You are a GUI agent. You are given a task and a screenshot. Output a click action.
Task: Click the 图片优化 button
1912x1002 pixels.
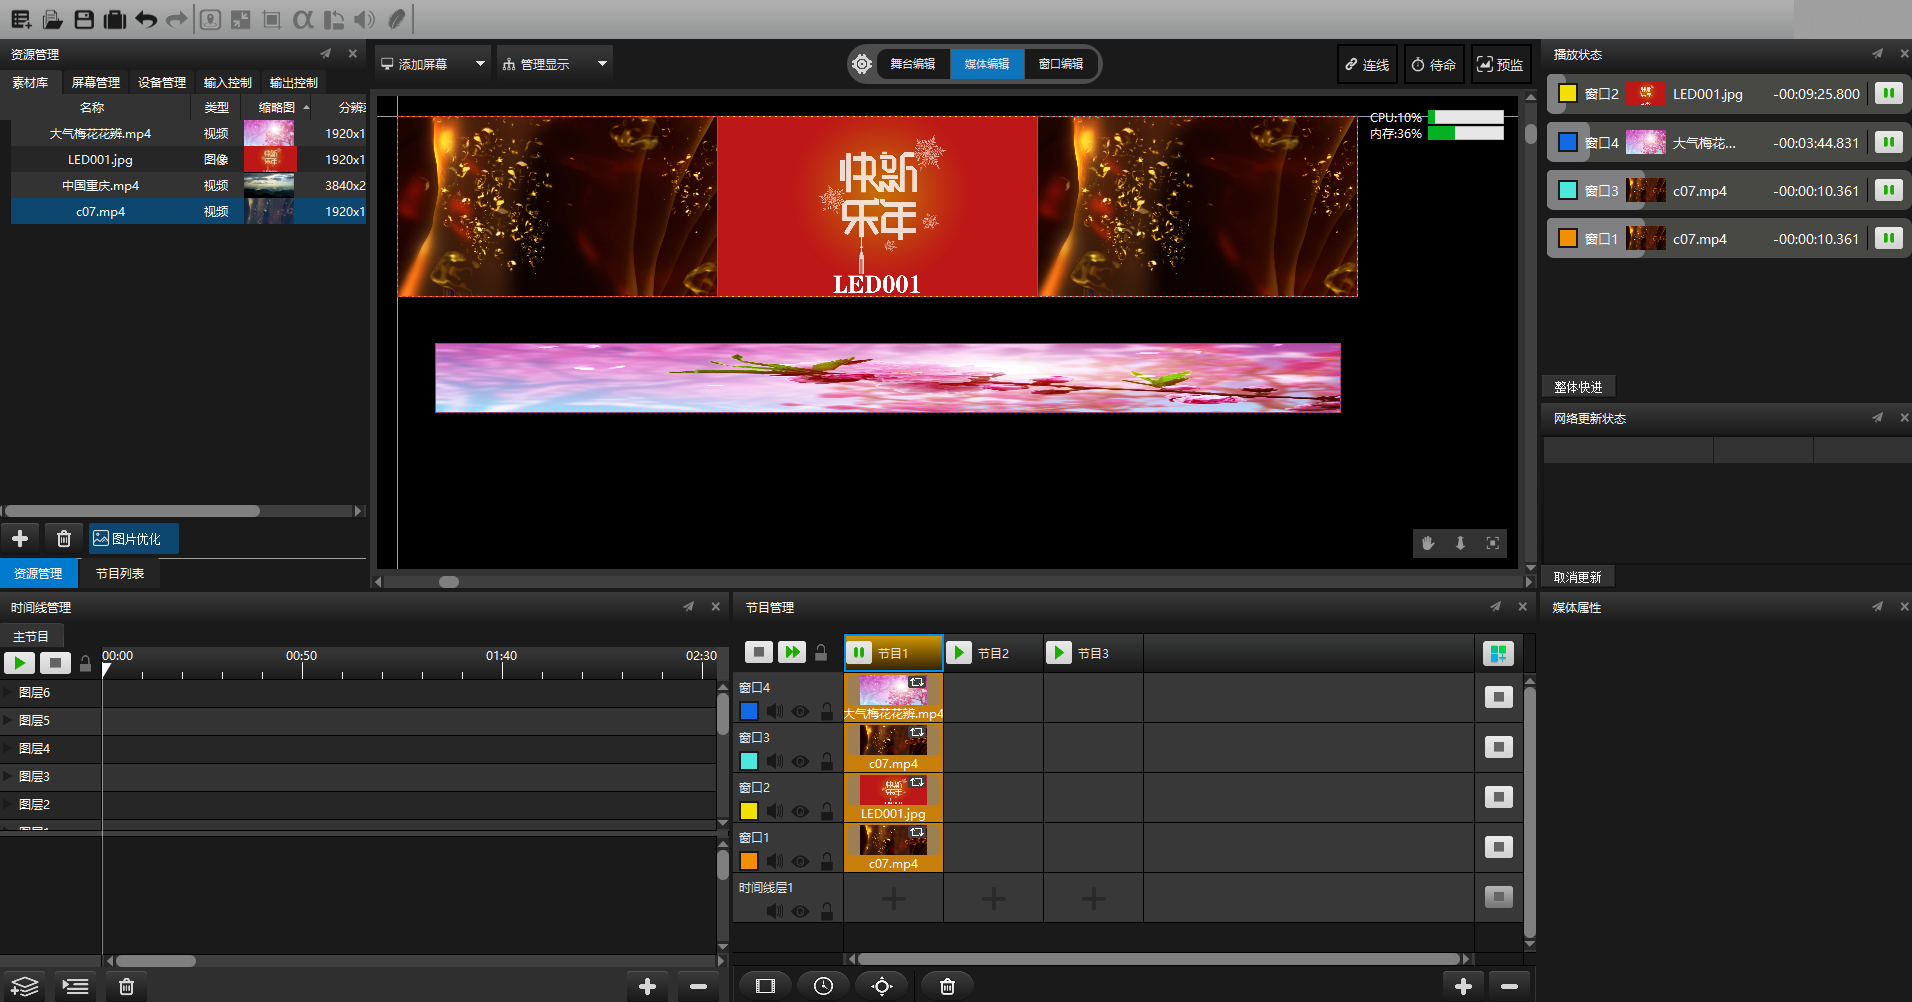click(x=133, y=539)
